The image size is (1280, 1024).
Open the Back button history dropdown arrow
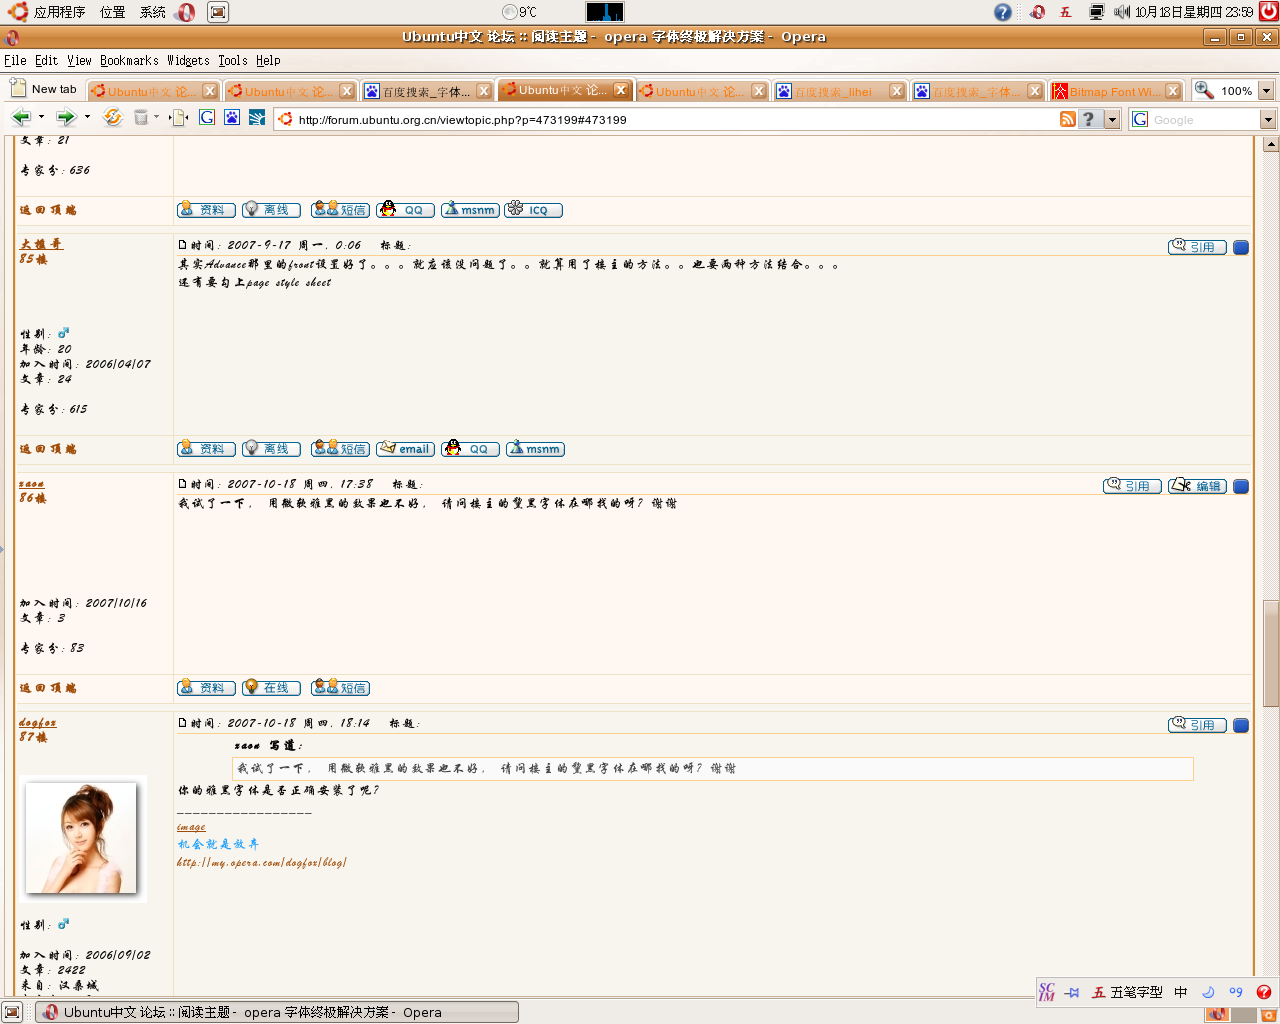coord(41,118)
